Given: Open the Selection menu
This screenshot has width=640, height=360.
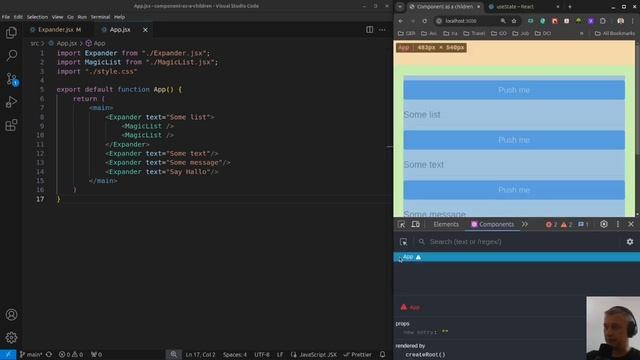Looking at the screenshot, I should pos(37,17).
